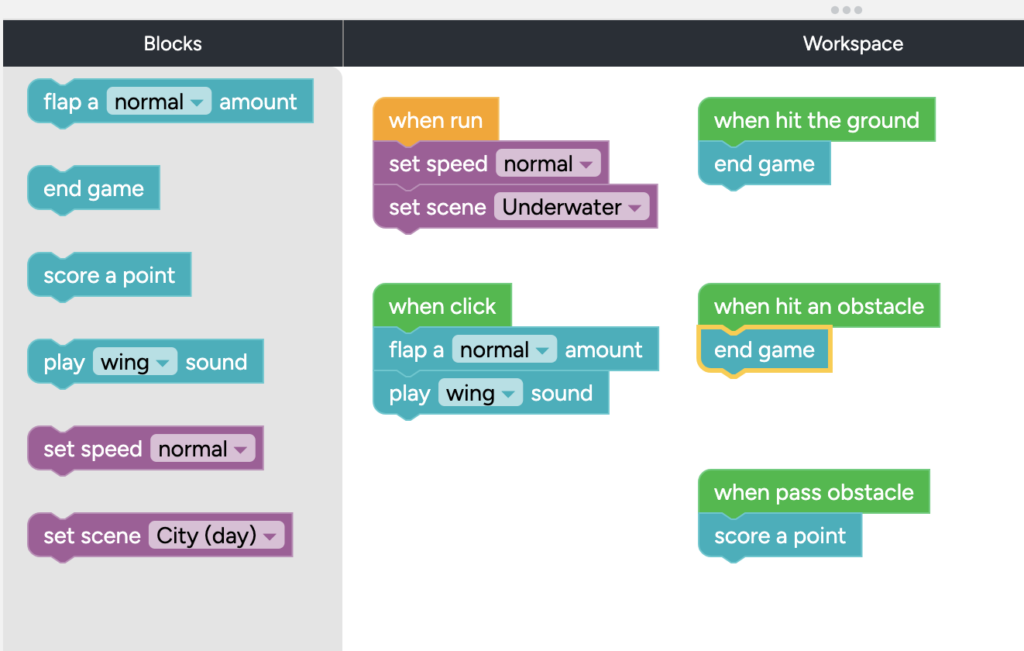Viewport: 1024px width, 651px height.
Task: Click the three-dot menu at top
Action: point(846,10)
